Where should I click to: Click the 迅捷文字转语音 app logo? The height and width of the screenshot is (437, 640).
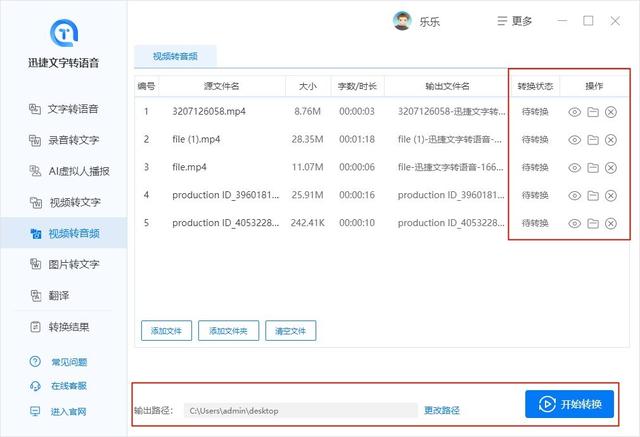point(64,33)
